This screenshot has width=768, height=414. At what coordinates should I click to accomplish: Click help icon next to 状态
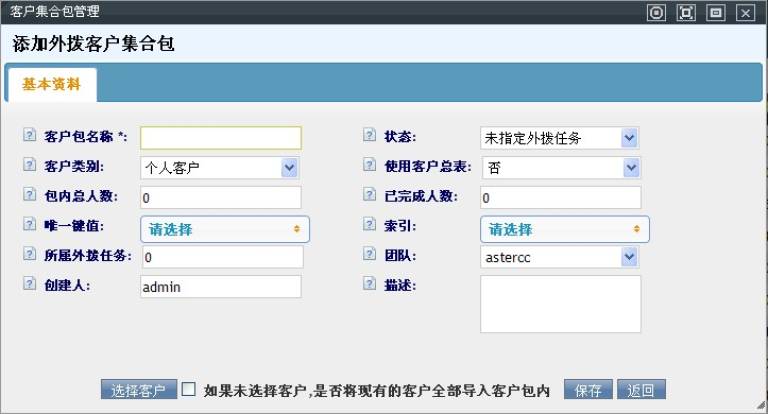pos(368,136)
